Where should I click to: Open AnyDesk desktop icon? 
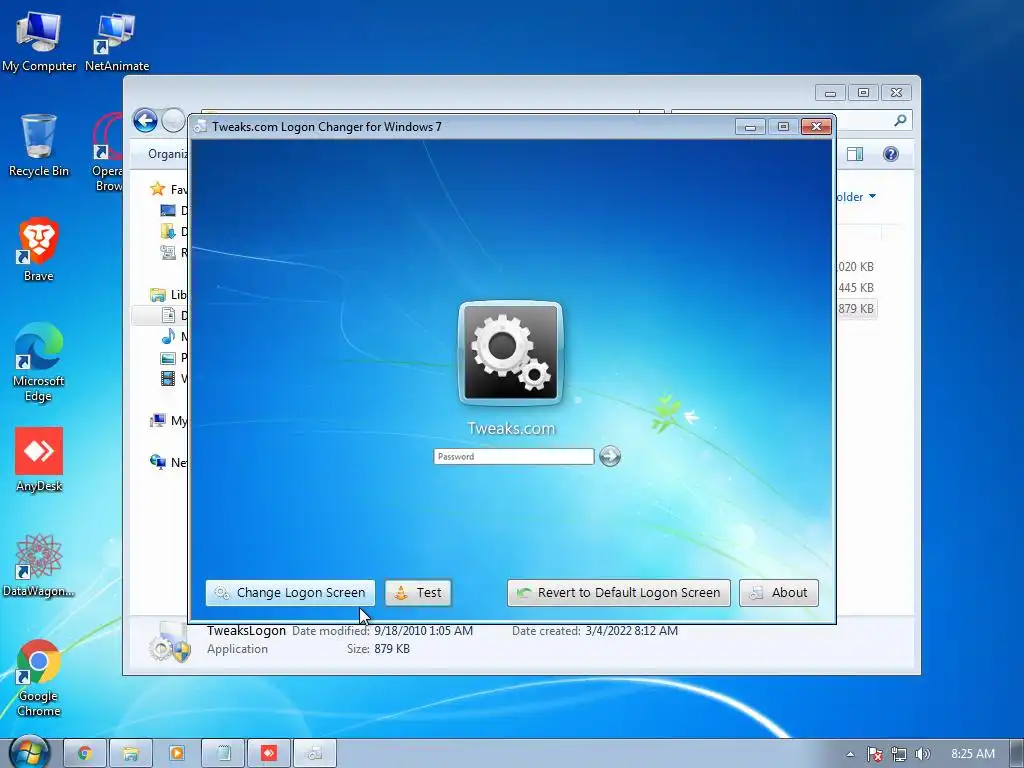[39, 460]
